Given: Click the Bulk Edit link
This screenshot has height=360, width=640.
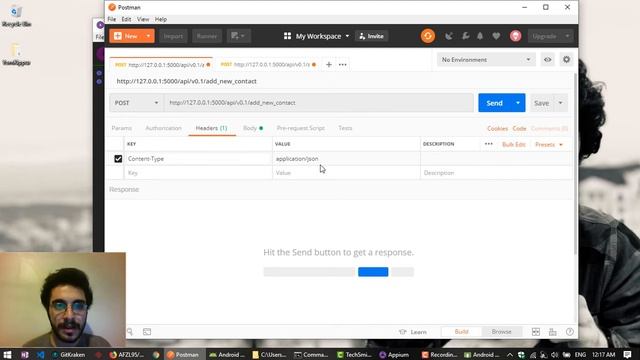Looking at the screenshot, I should [x=513, y=144].
